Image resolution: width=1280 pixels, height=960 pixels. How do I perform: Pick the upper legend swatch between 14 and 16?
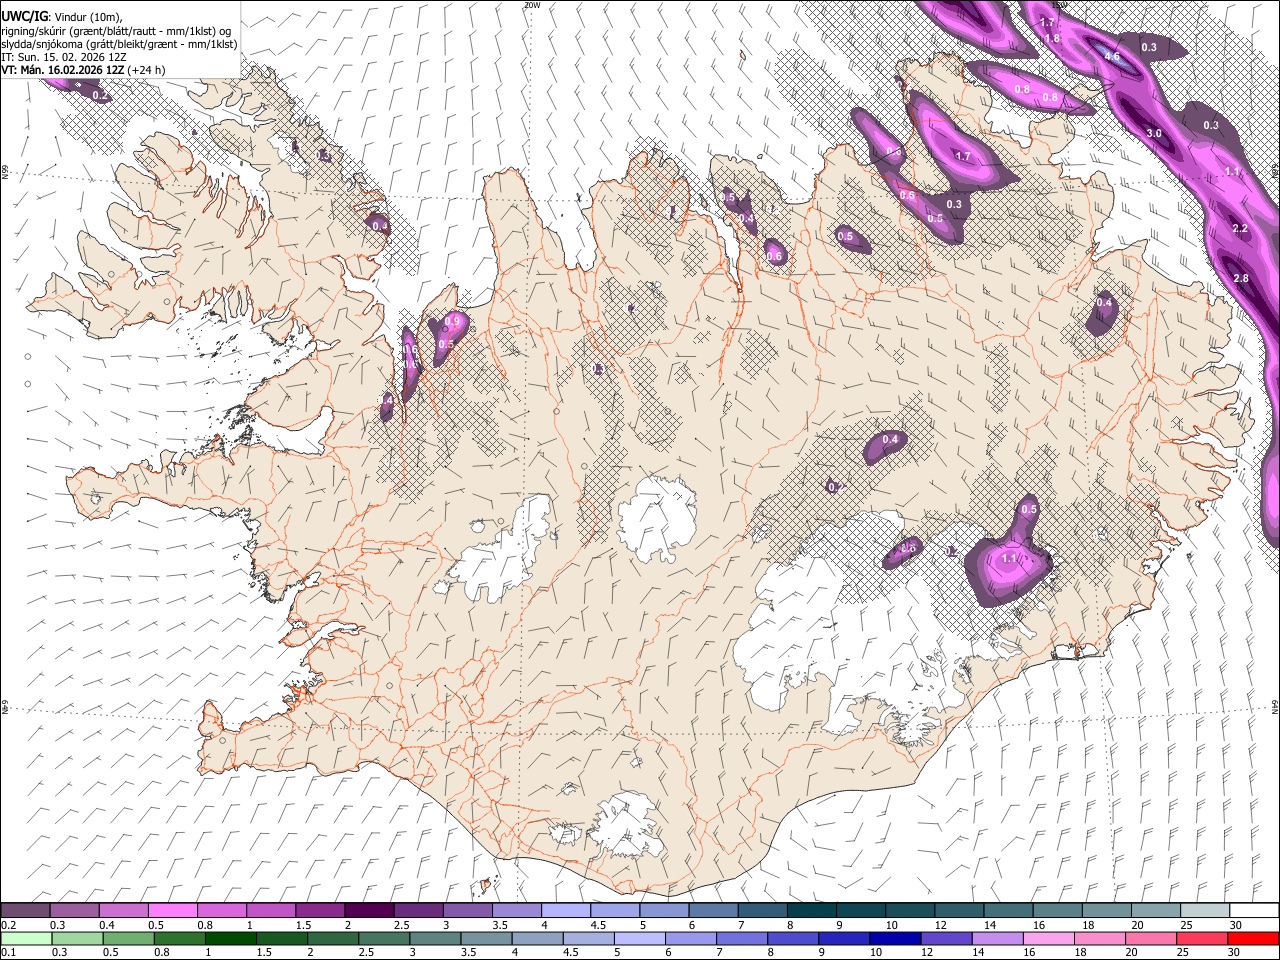click(x=1008, y=911)
